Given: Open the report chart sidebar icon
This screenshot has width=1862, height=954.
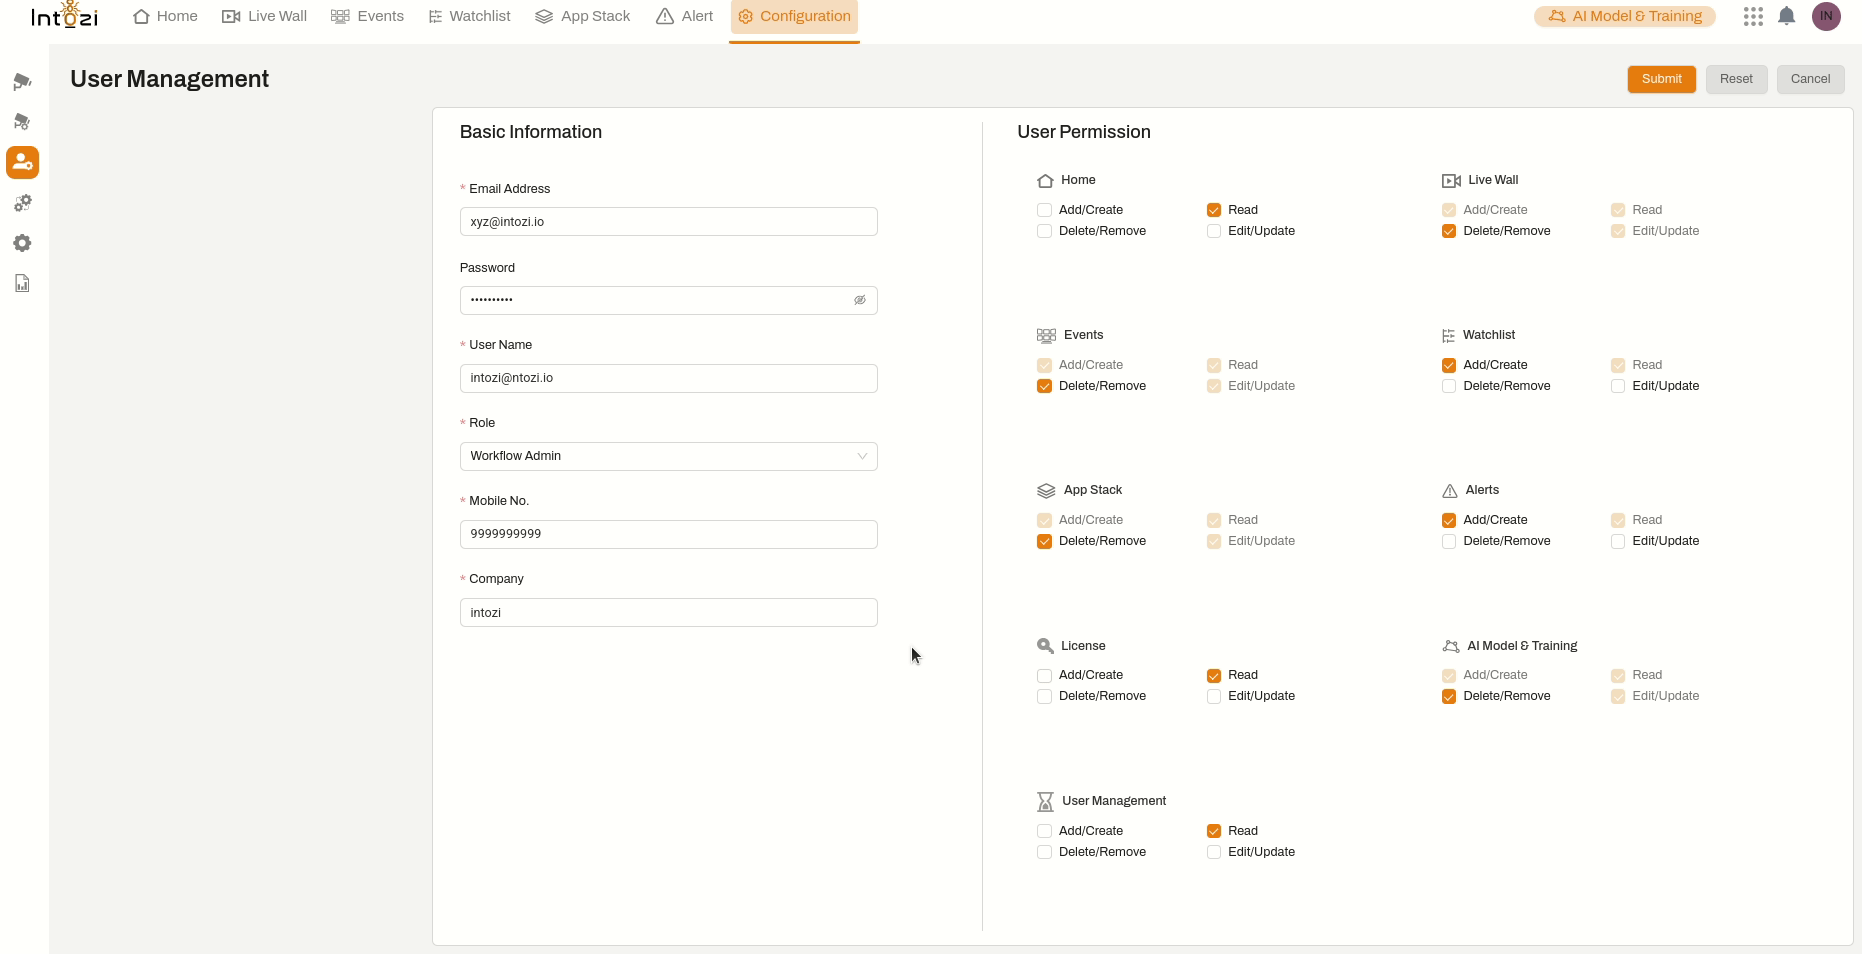Looking at the screenshot, I should click(22, 284).
